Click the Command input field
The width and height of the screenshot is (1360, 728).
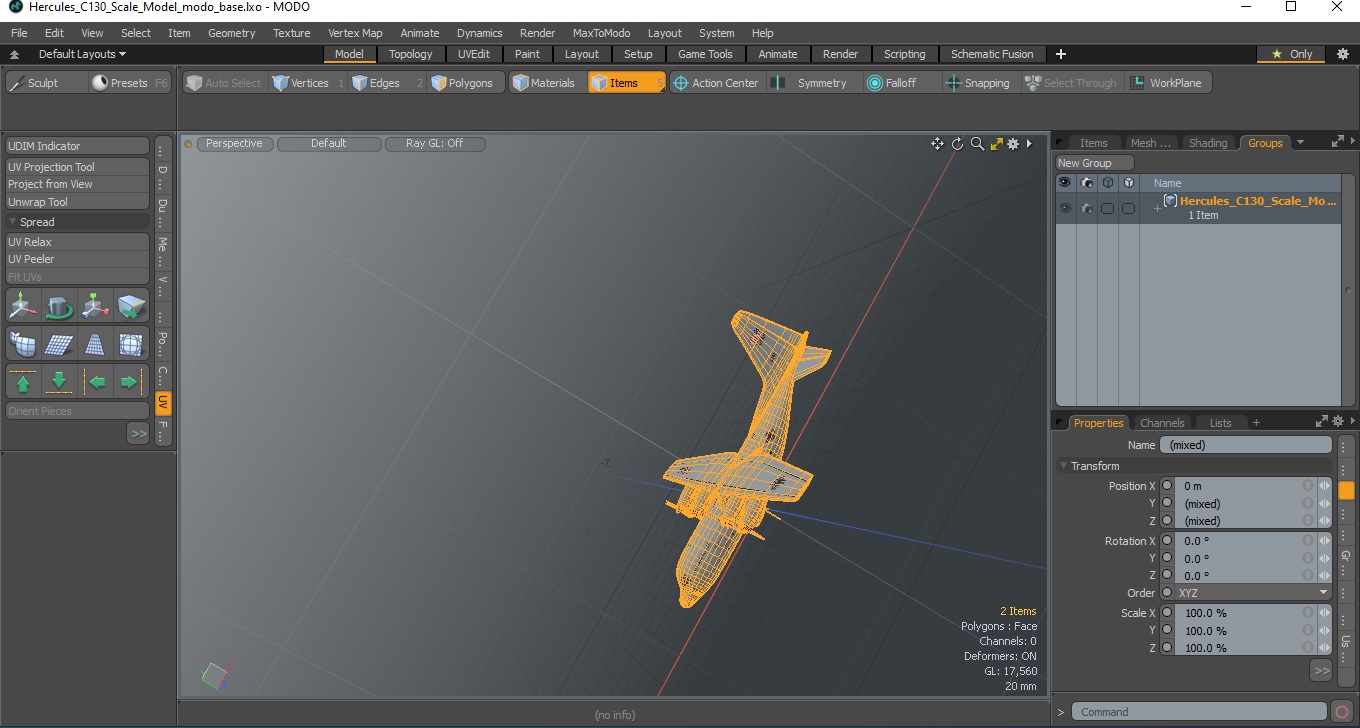click(1200, 712)
